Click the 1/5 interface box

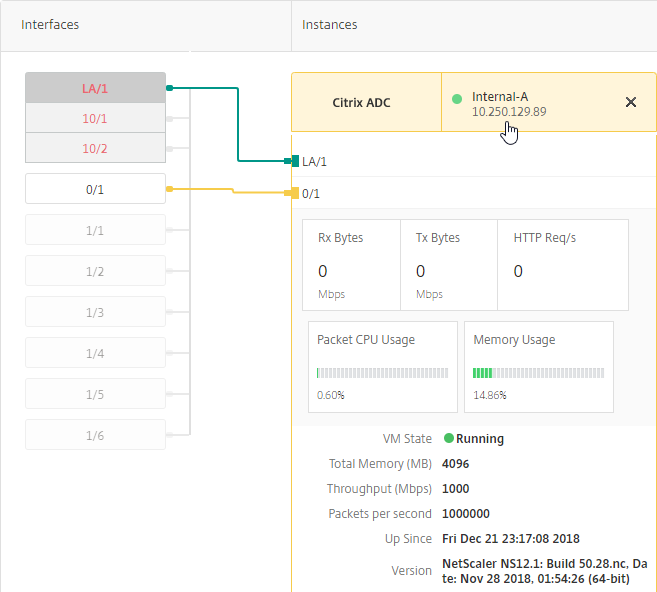click(95, 394)
